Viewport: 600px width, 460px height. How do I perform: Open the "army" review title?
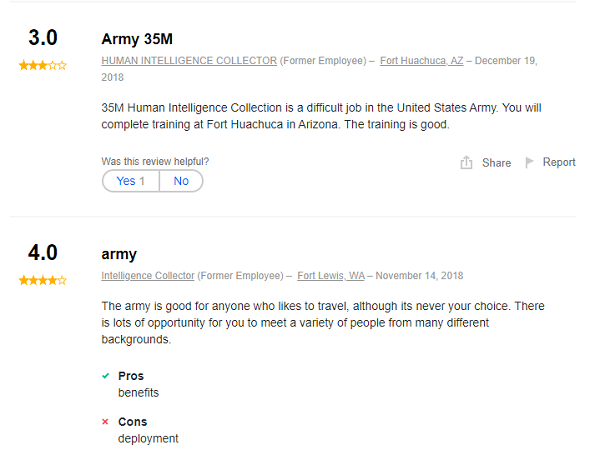(x=119, y=254)
